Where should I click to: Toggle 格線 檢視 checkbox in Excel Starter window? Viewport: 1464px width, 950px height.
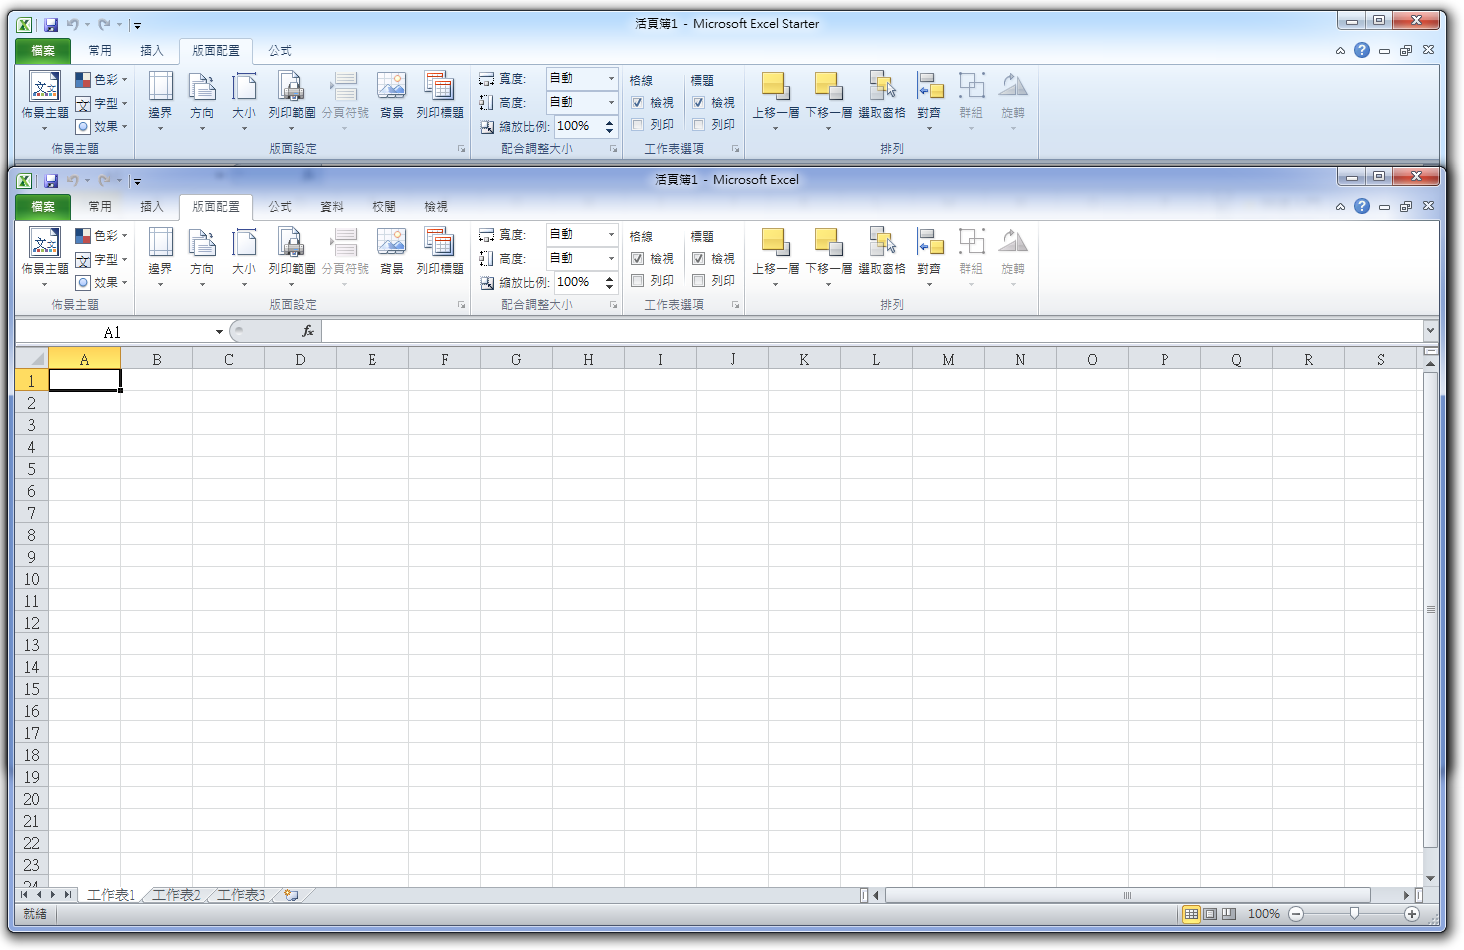[x=637, y=102]
